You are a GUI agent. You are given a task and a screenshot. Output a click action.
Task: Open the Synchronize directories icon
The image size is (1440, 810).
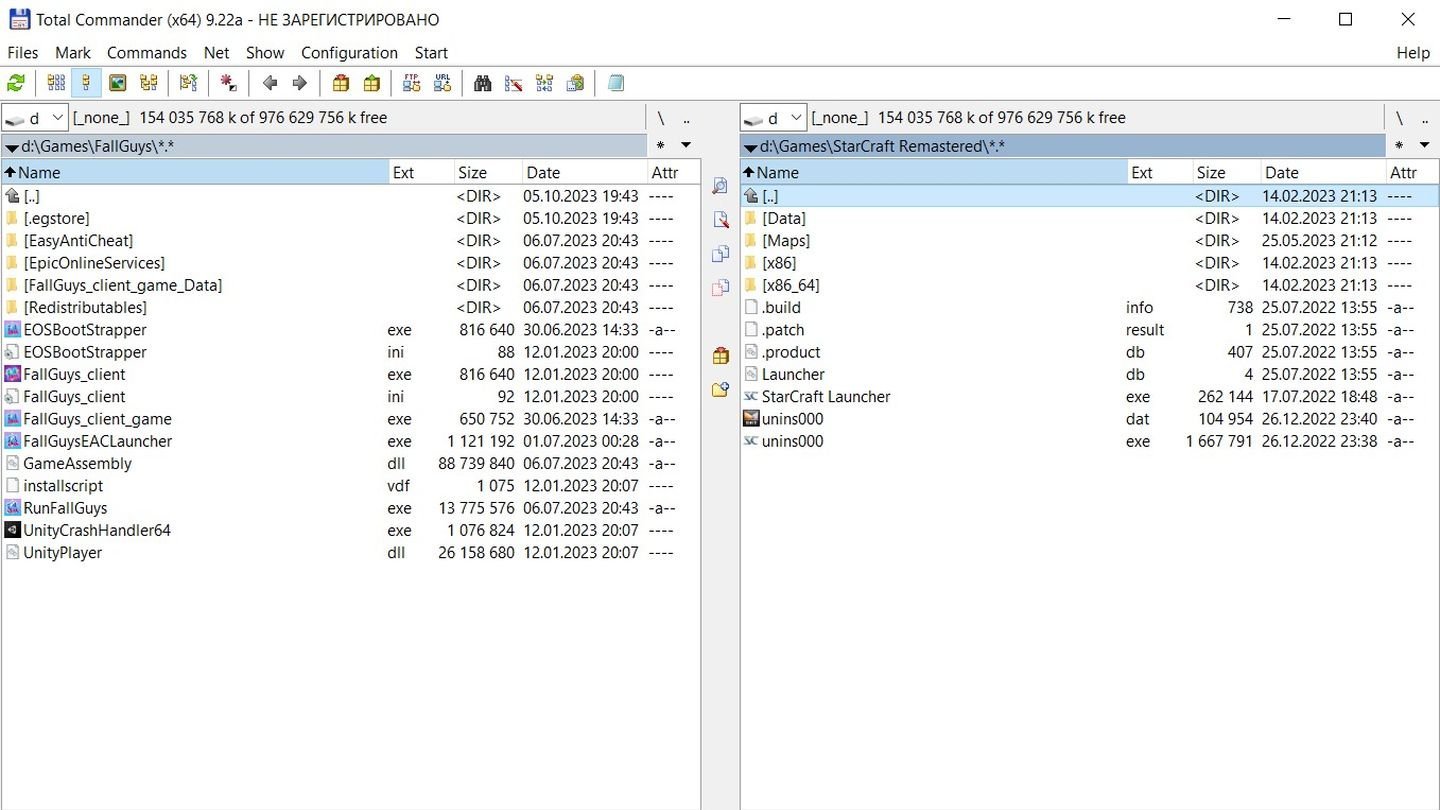point(544,83)
